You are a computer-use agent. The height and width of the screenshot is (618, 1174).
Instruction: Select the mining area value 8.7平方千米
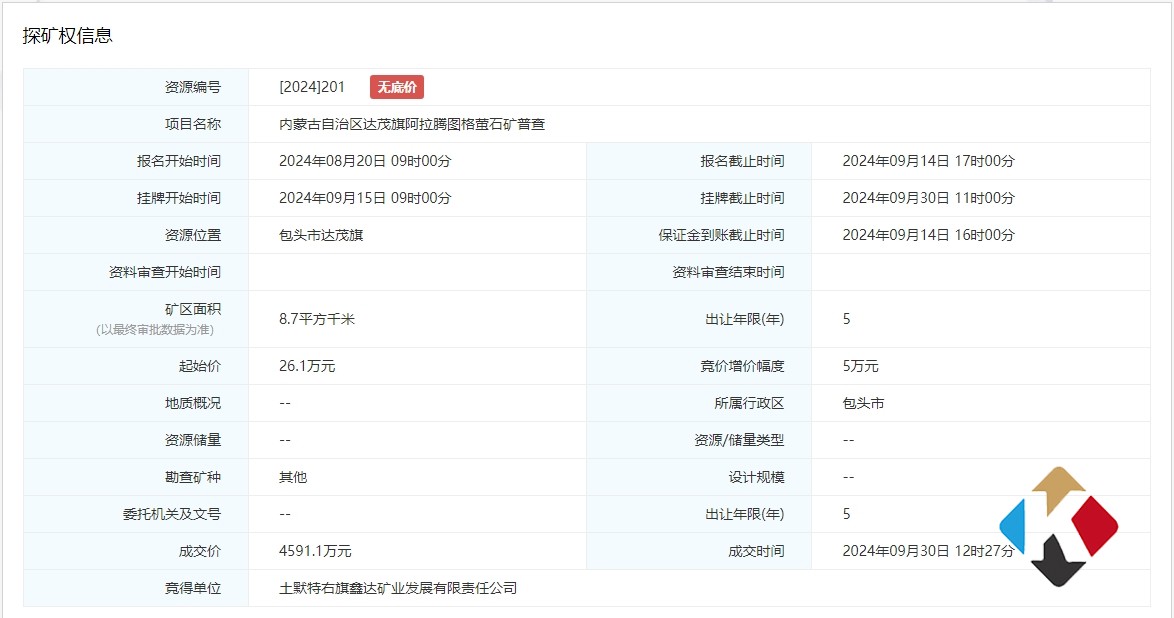pos(317,319)
